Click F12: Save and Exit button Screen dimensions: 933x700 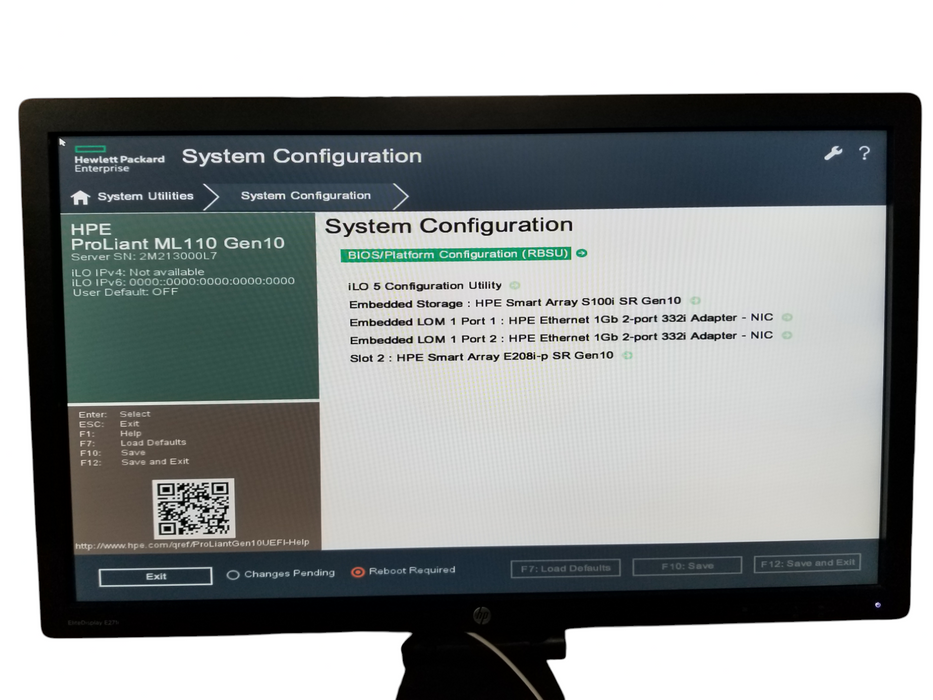point(806,564)
